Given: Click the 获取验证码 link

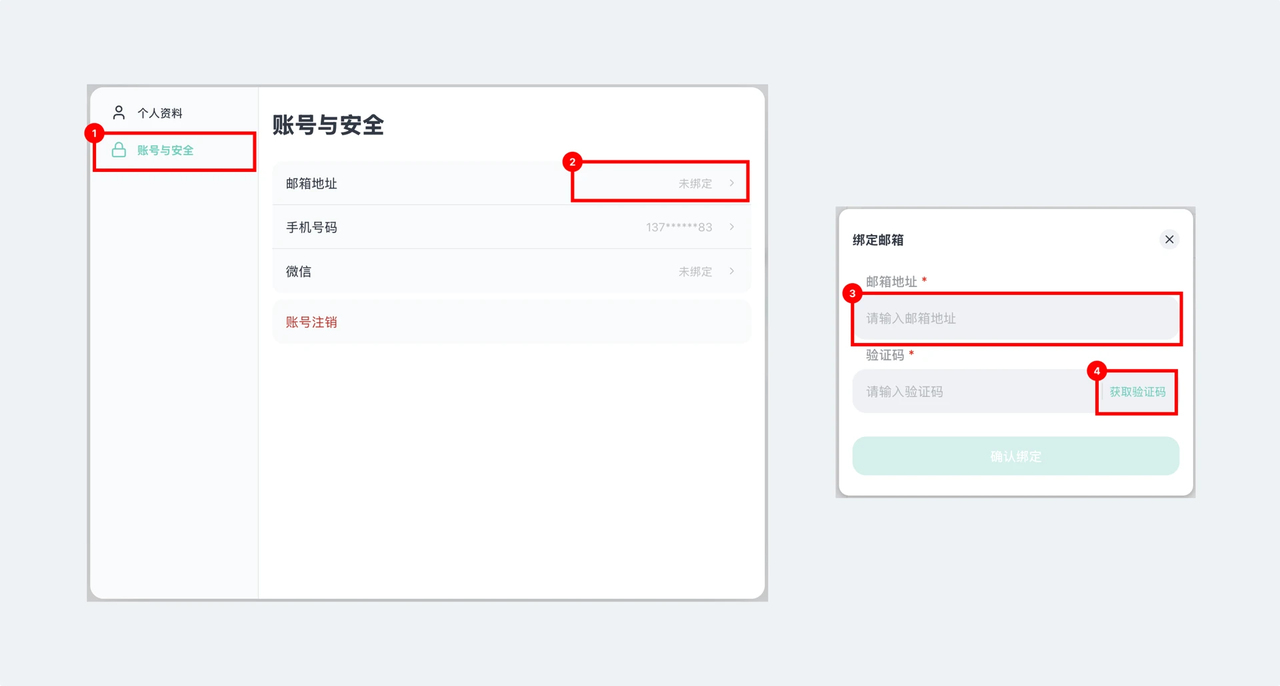Looking at the screenshot, I should pyautogui.click(x=1137, y=393).
